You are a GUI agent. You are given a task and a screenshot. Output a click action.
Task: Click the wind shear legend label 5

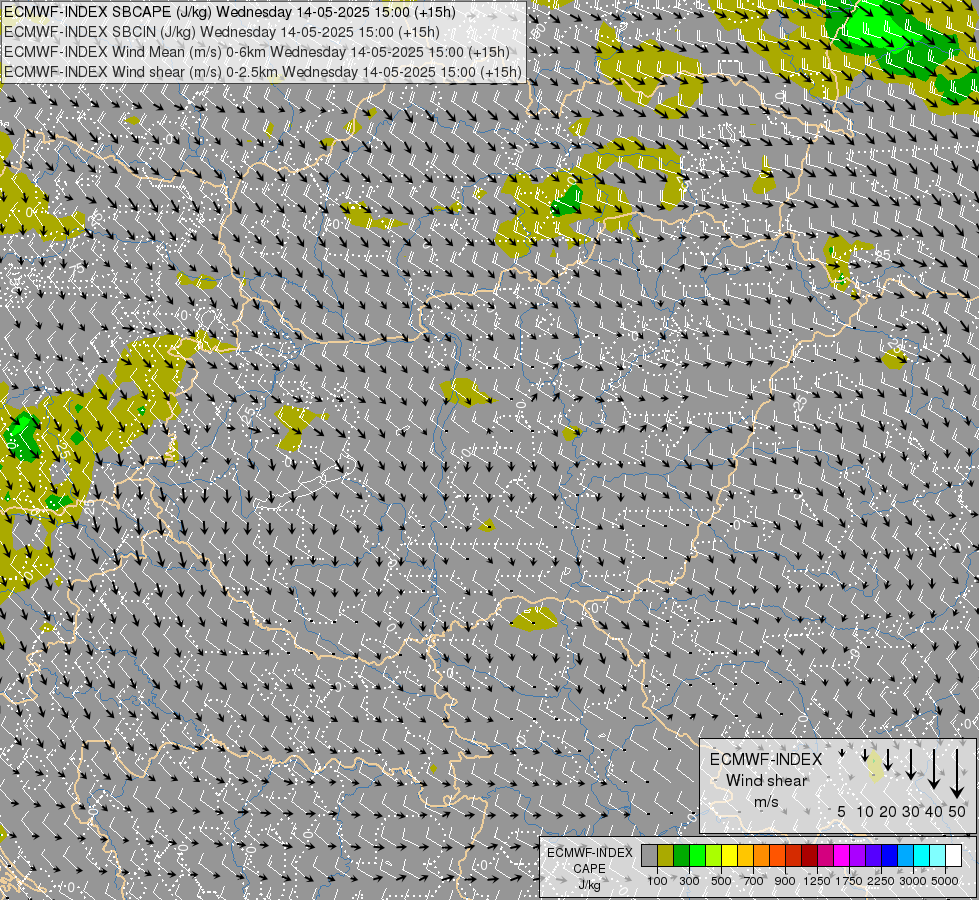pos(842,811)
